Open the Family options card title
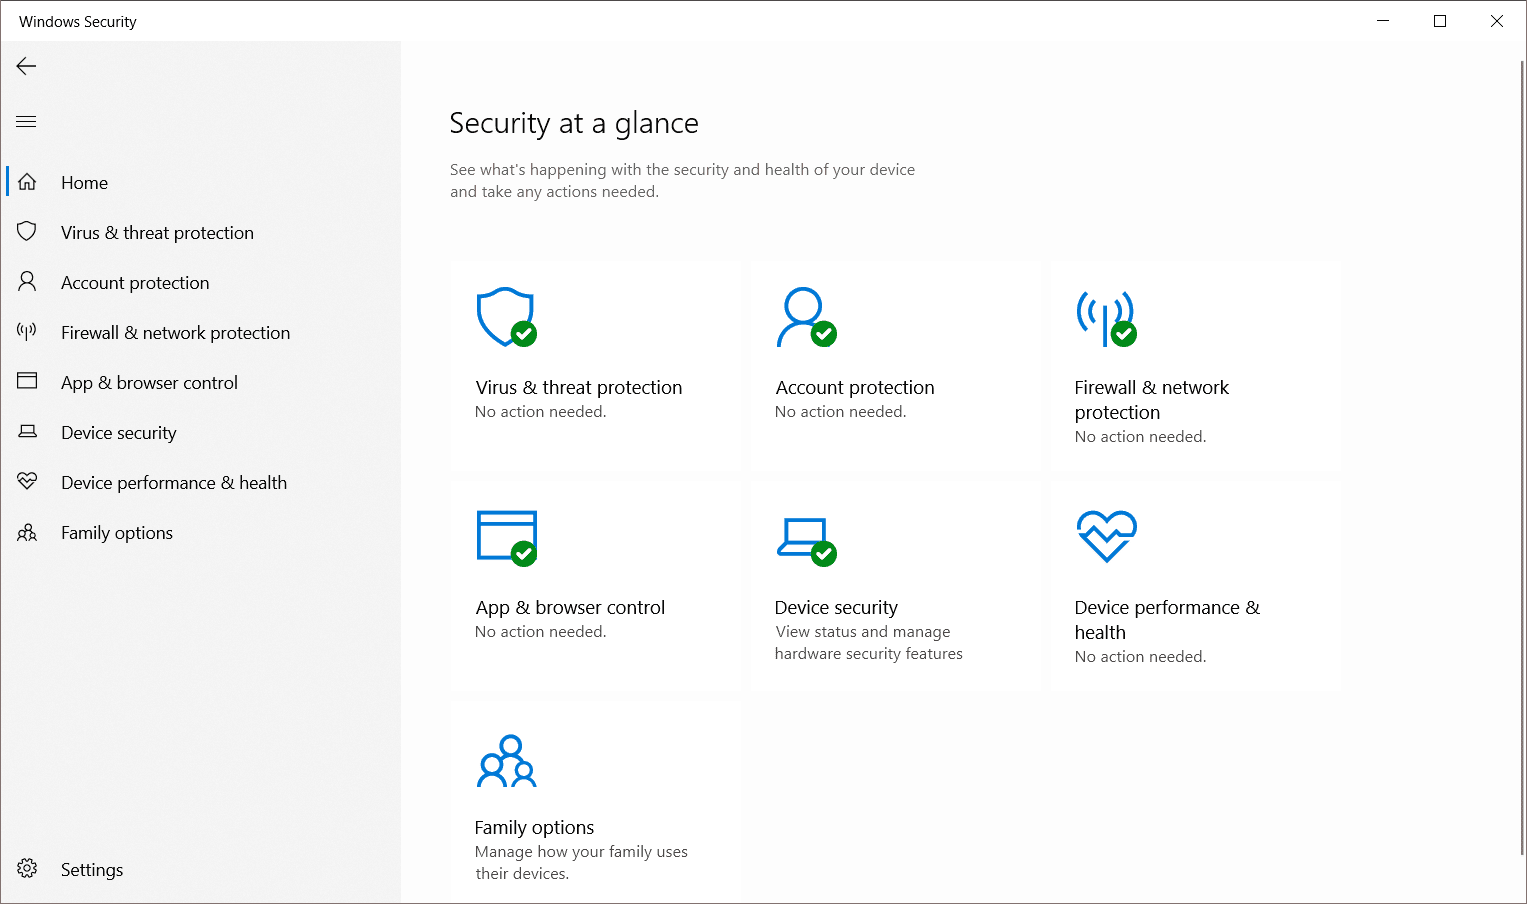 (x=534, y=827)
